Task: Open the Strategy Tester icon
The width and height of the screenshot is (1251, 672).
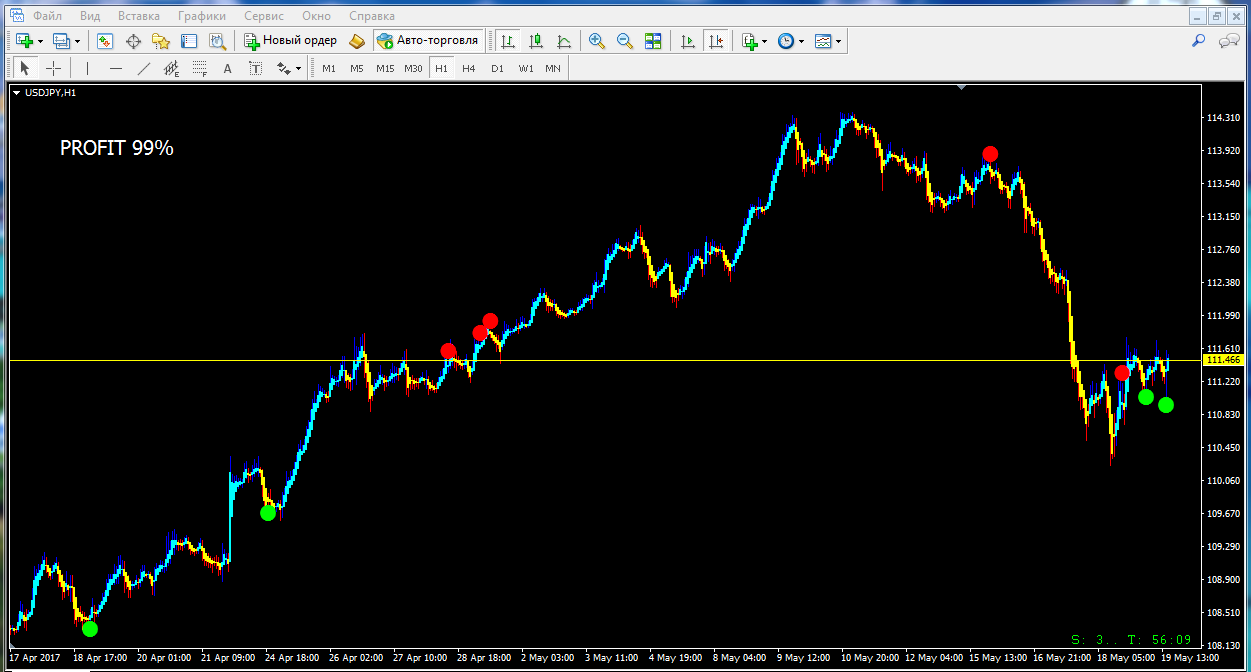Action: pos(217,41)
